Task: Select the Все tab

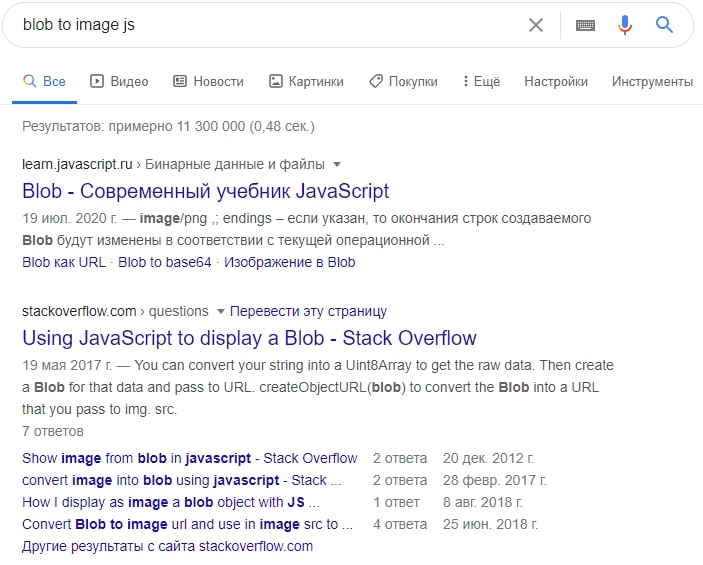Action: pos(44,82)
